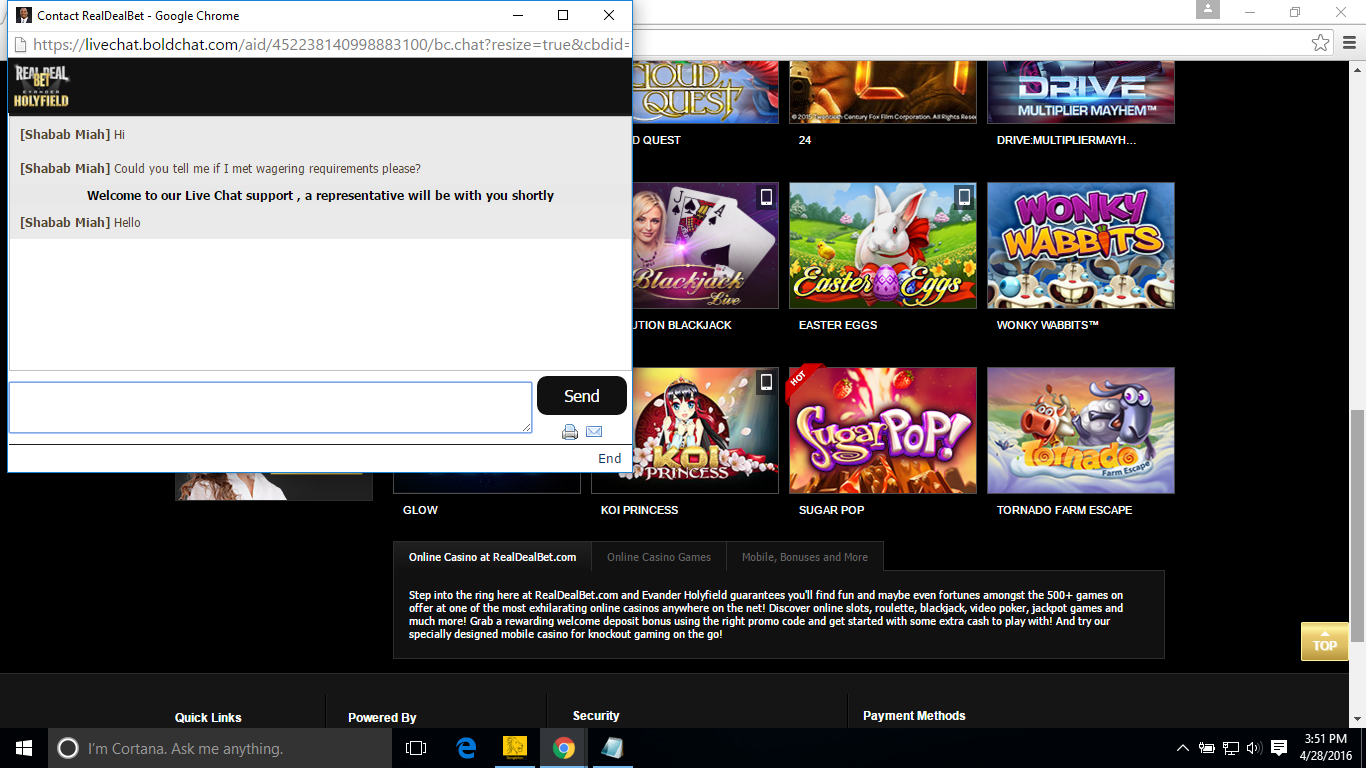Open the yellow lion app in the taskbar
Screen dimensions: 1366x768
coord(515,748)
